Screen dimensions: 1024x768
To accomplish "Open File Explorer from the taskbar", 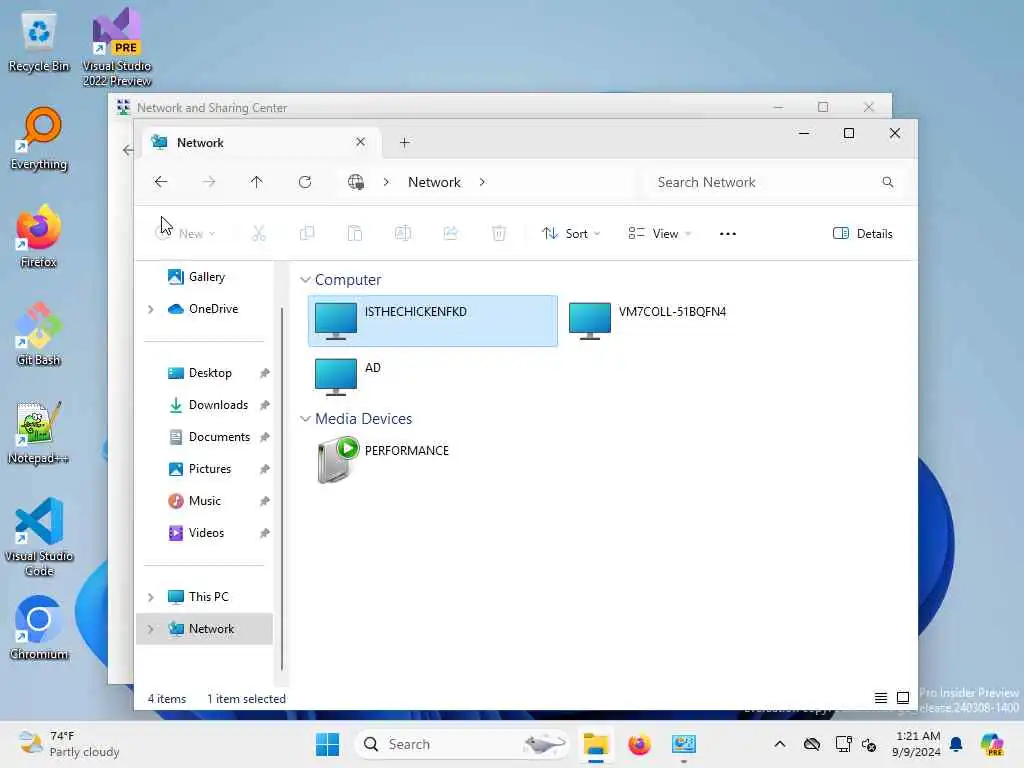I will [596, 744].
